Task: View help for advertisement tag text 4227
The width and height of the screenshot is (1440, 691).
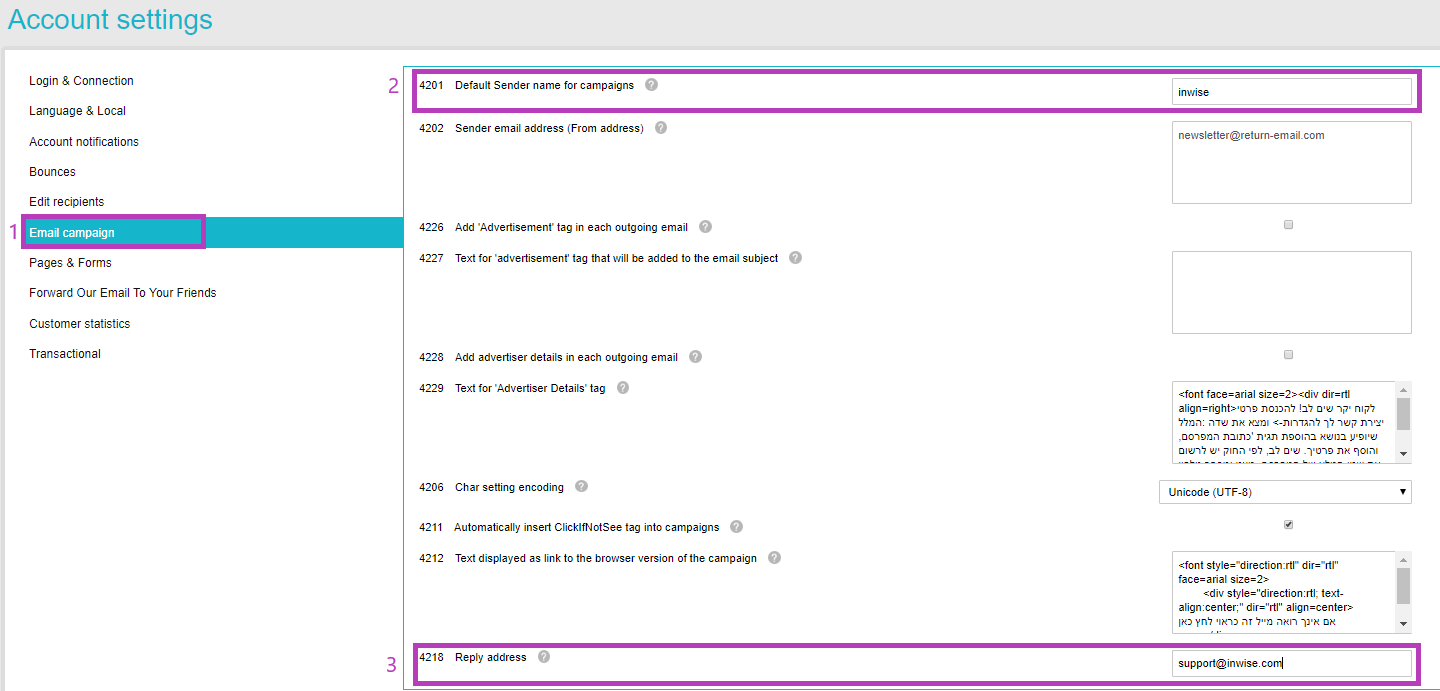Action: click(795, 258)
